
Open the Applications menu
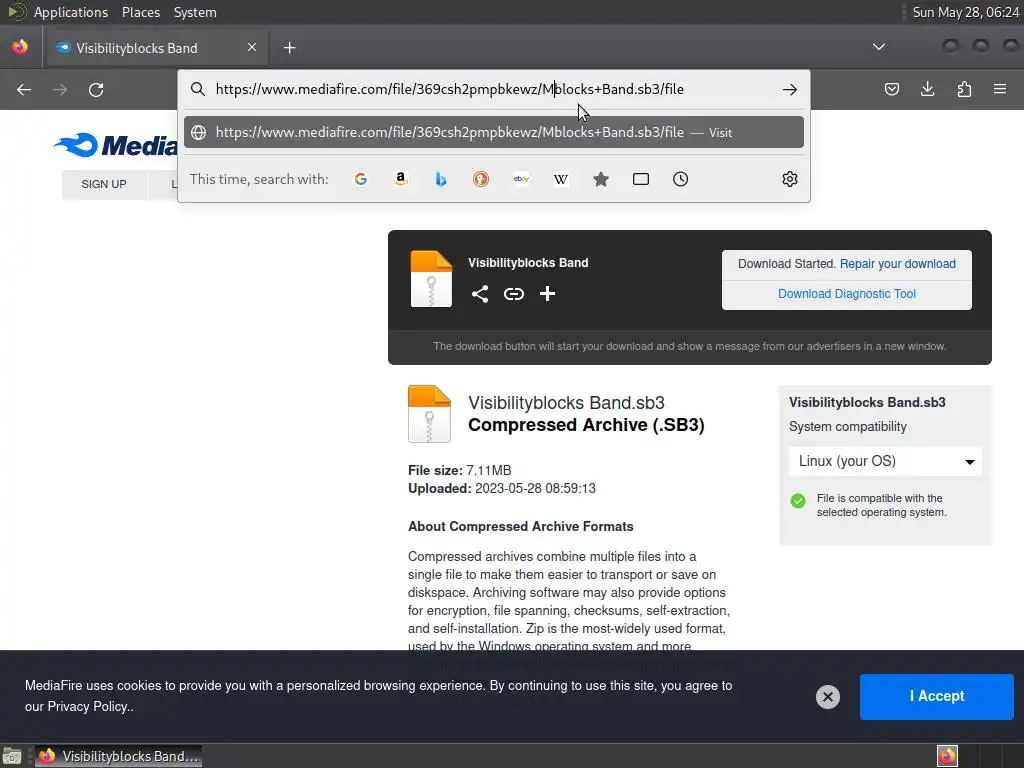(71, 12)
